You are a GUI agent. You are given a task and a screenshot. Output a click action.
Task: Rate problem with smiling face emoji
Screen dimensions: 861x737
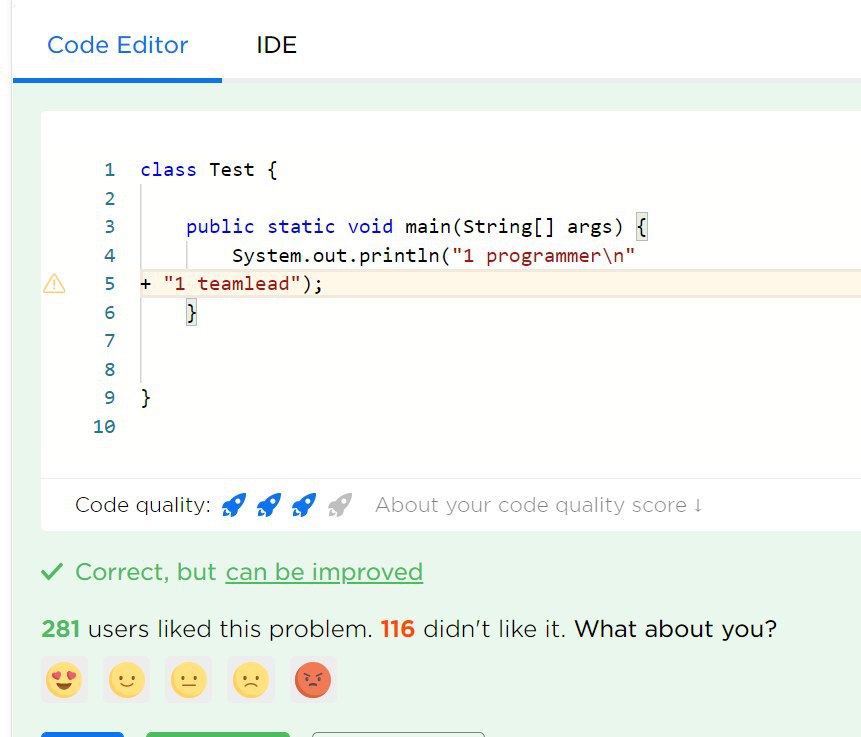[x=126, y=679]
